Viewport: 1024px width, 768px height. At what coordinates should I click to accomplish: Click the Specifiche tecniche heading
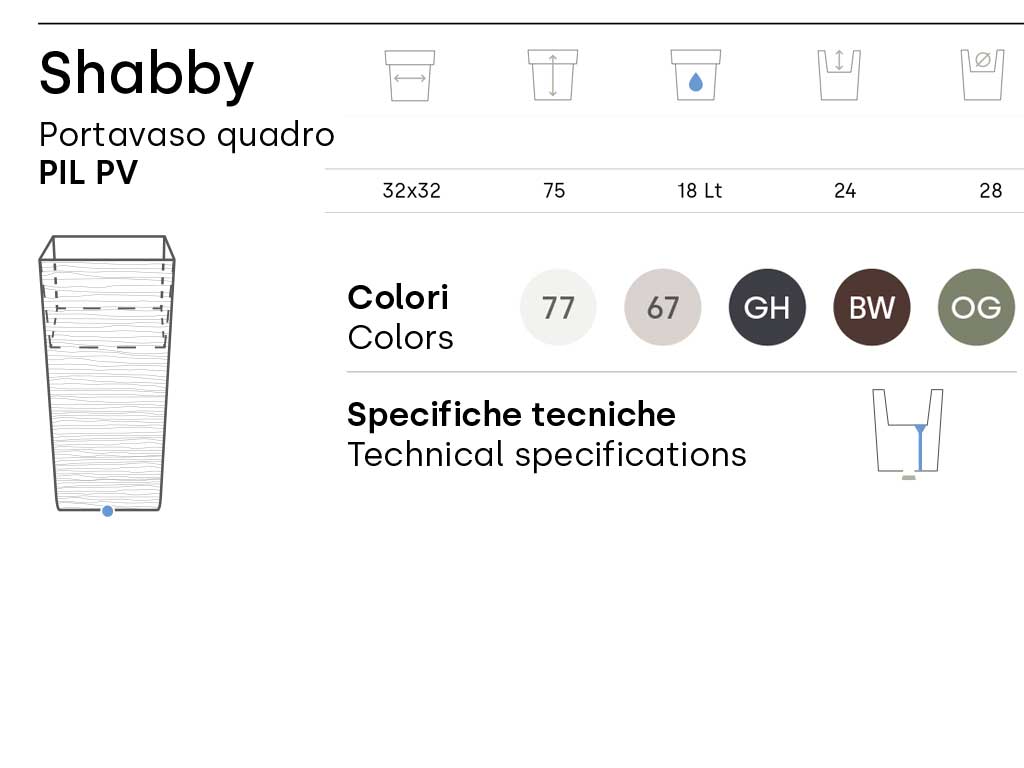pyautogui.click(x=511, y=414)
